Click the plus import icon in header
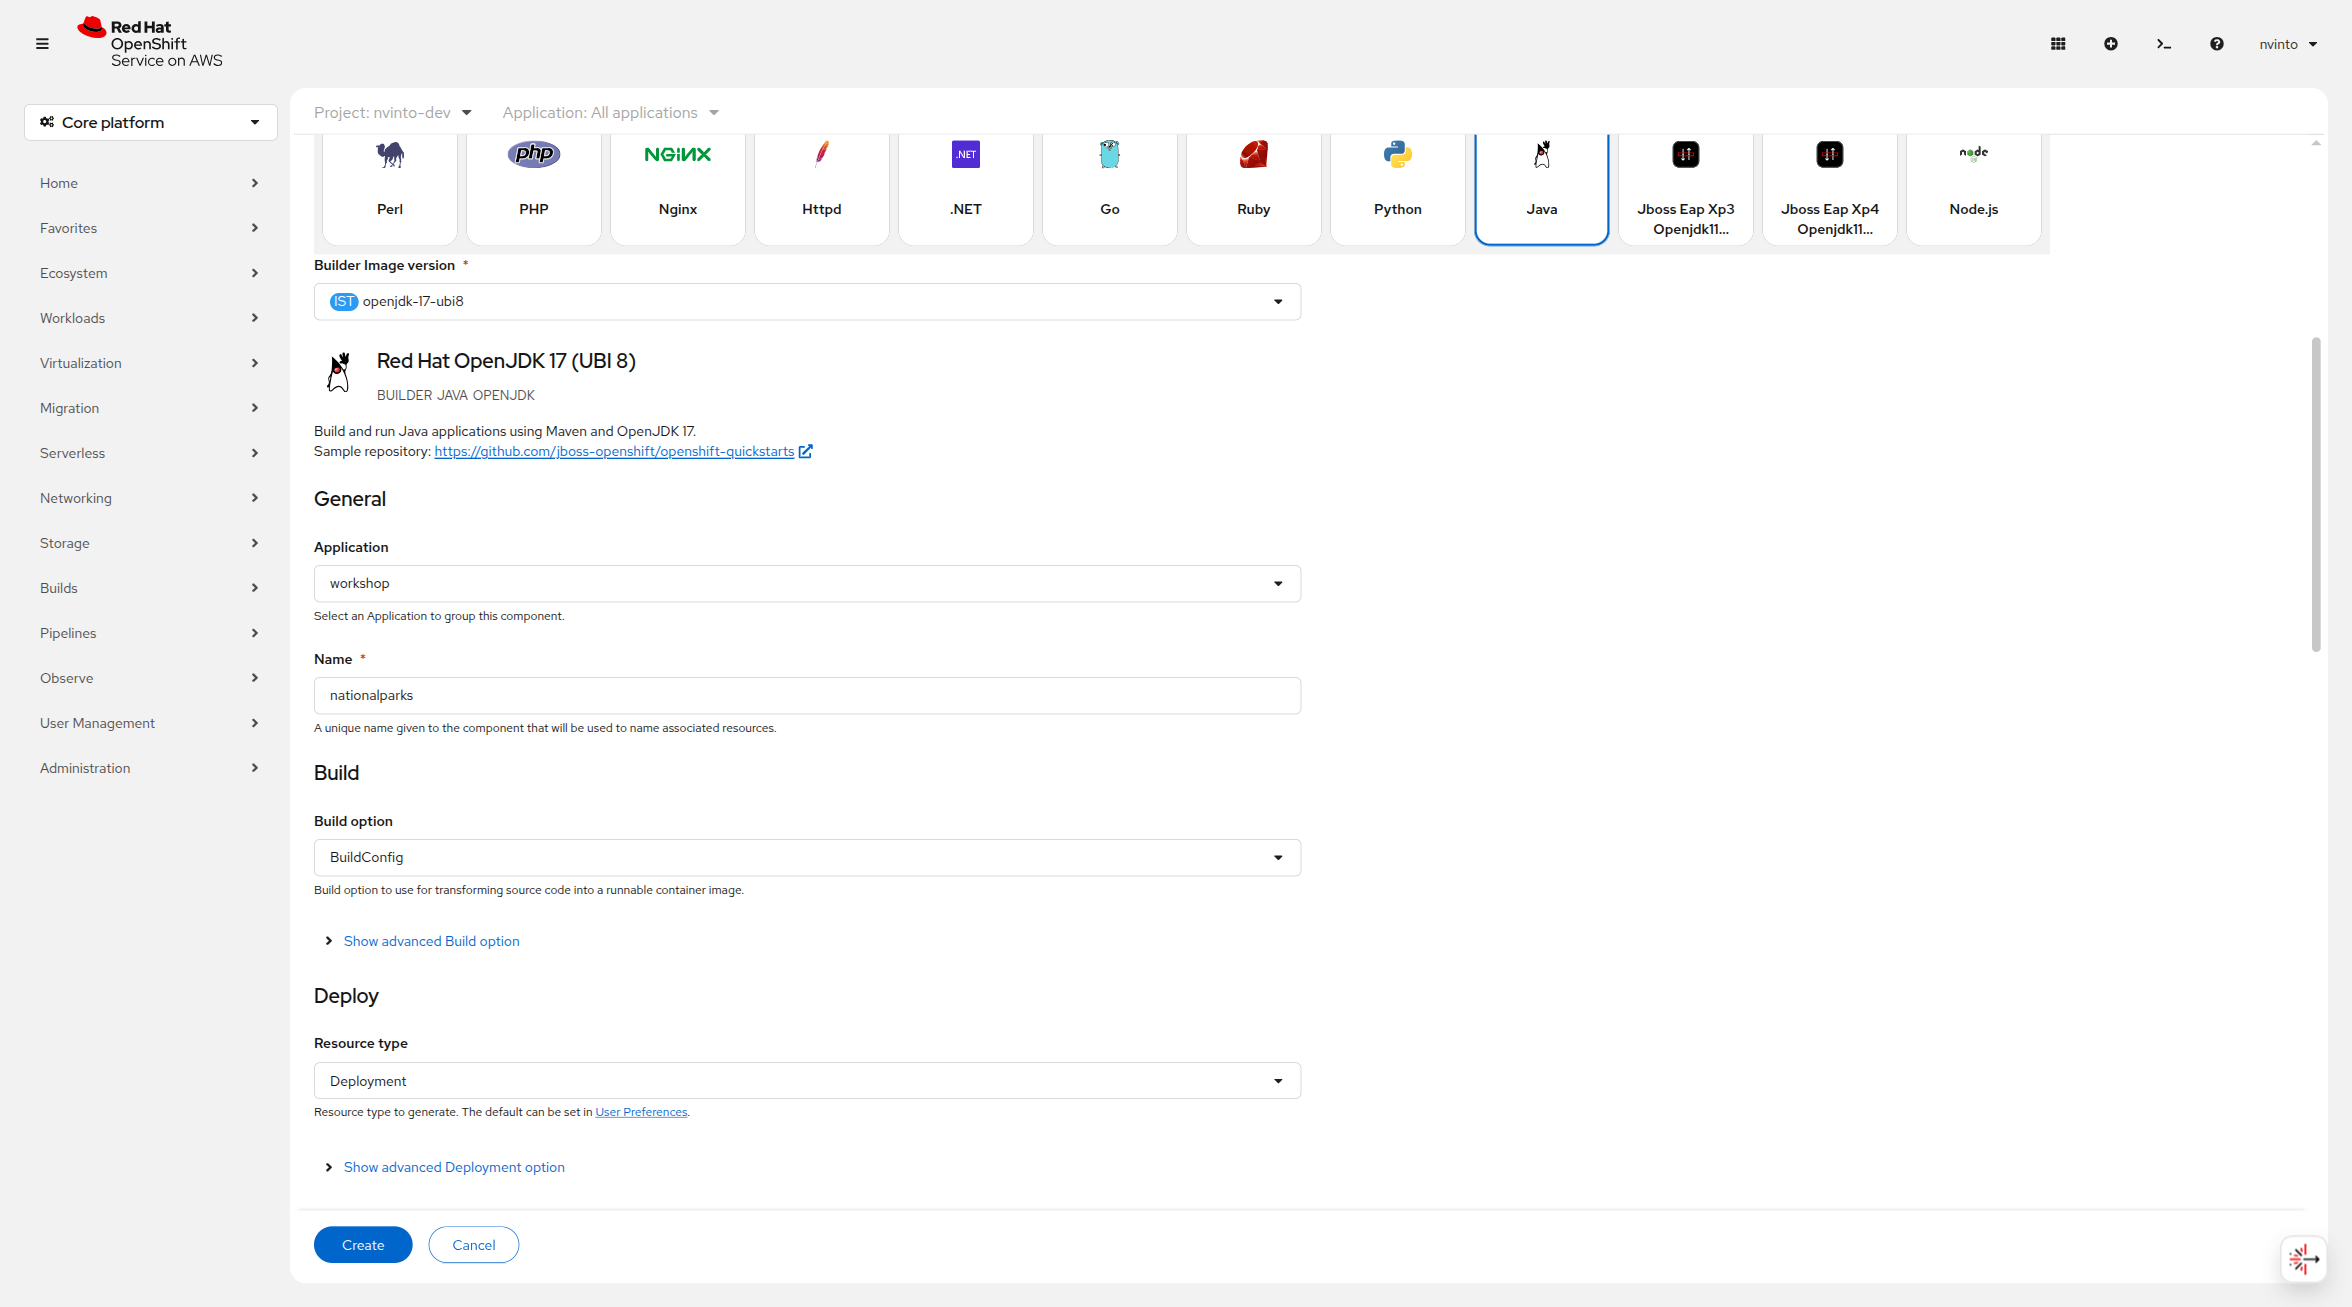Screen dimensions: 2352x1307 [2111, 44]
